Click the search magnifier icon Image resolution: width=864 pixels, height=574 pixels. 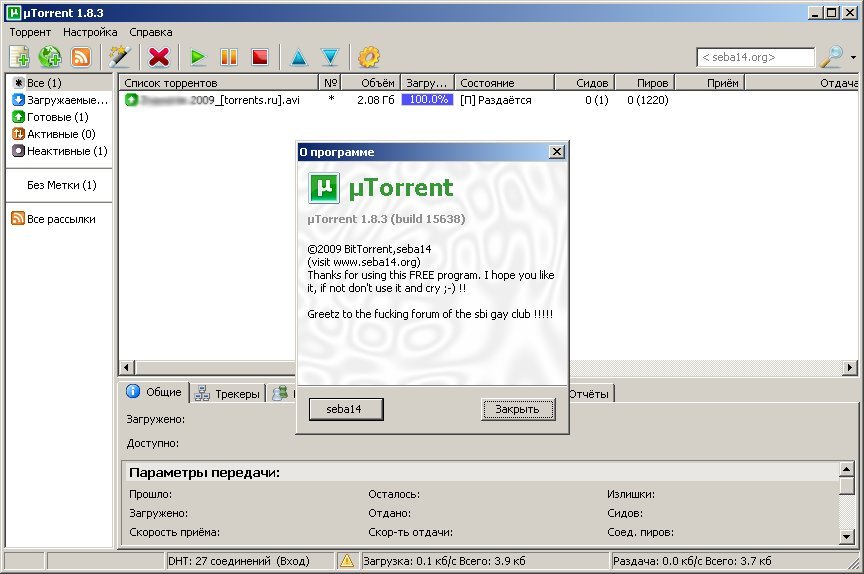point(831,57)
